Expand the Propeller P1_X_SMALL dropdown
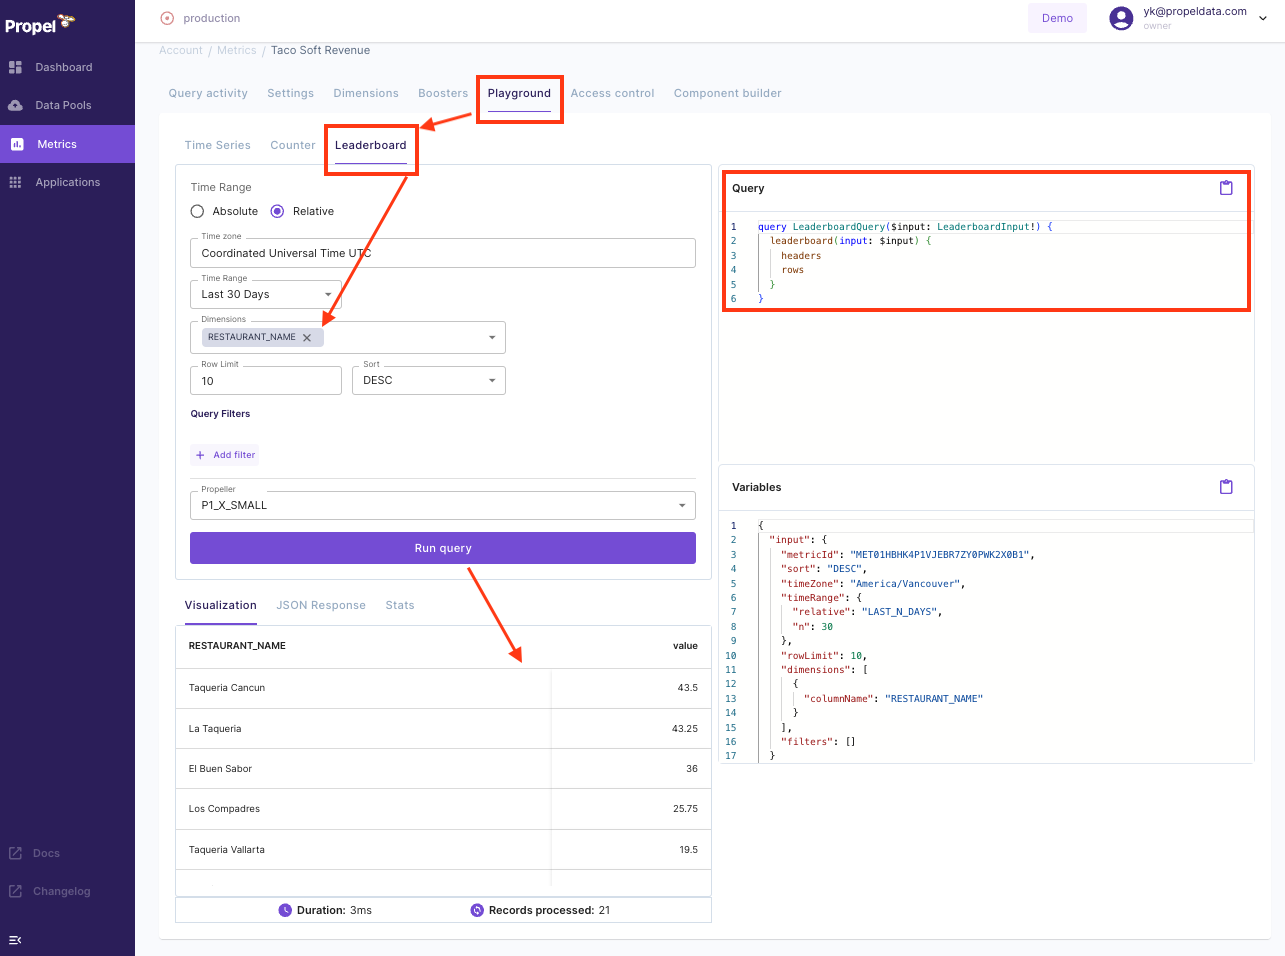 681,506
